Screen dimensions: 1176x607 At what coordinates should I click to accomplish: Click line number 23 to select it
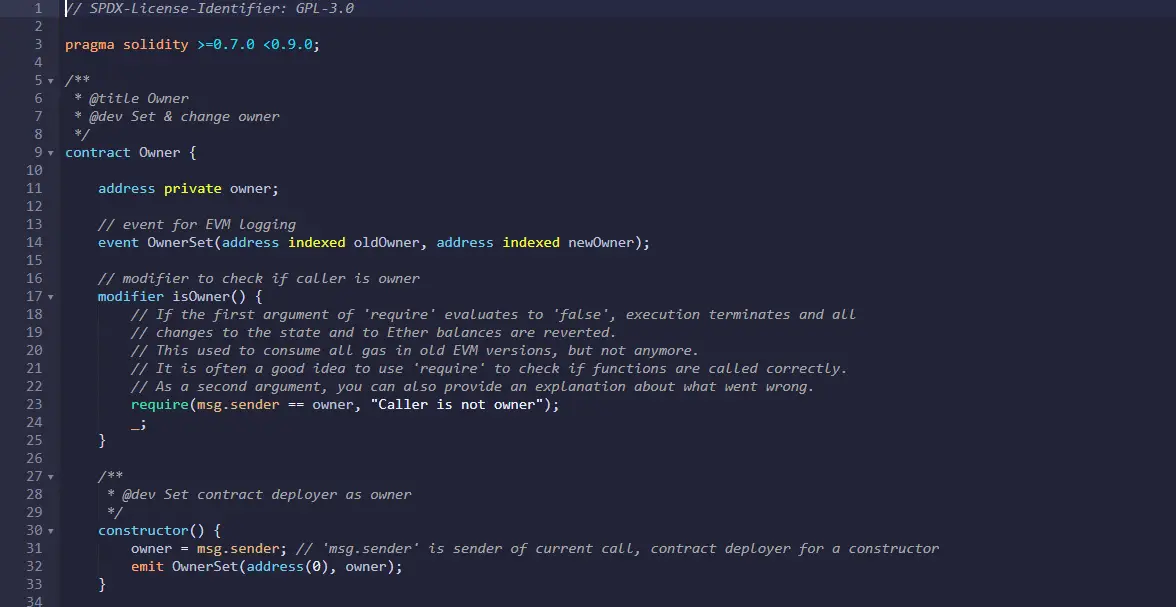point(34,404)
